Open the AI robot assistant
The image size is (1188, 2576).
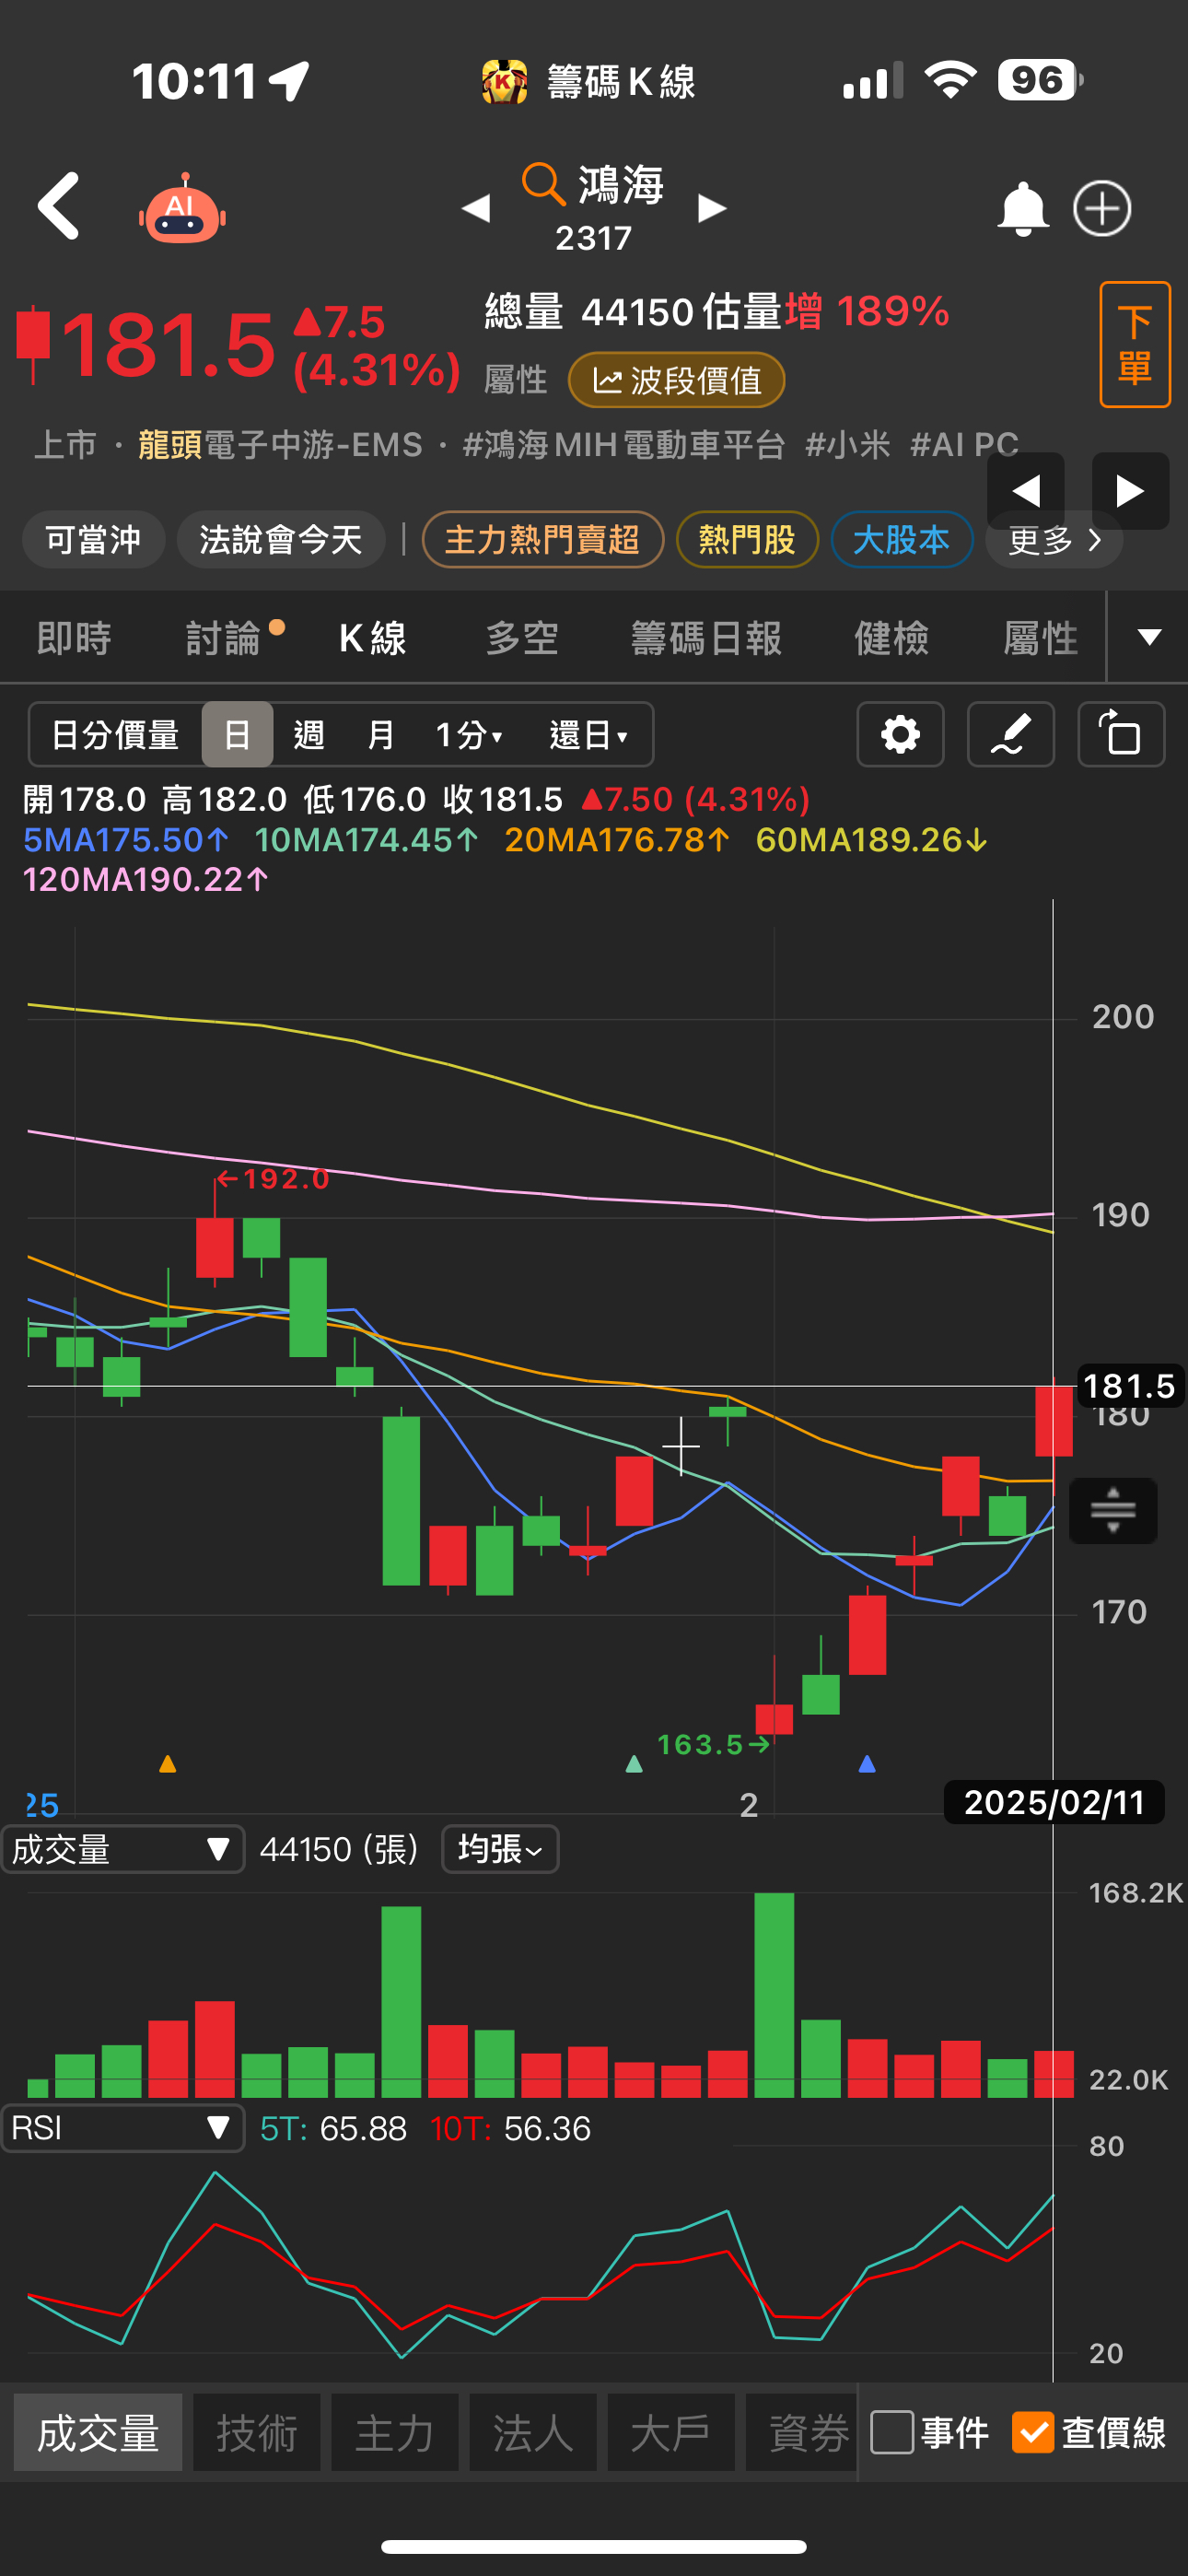[182, 208]
